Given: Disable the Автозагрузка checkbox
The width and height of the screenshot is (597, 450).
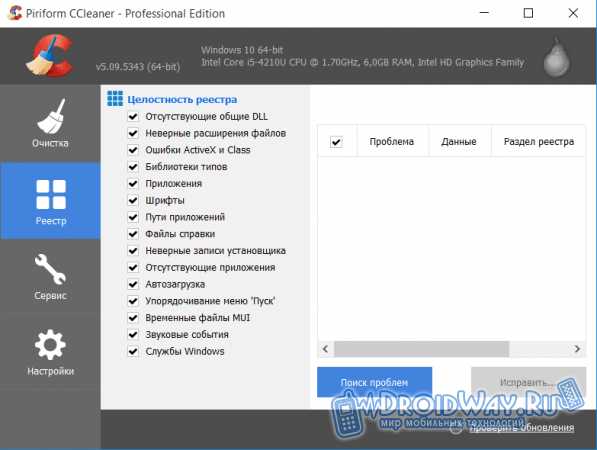Looking at the screenshot, I should (133, 284).
